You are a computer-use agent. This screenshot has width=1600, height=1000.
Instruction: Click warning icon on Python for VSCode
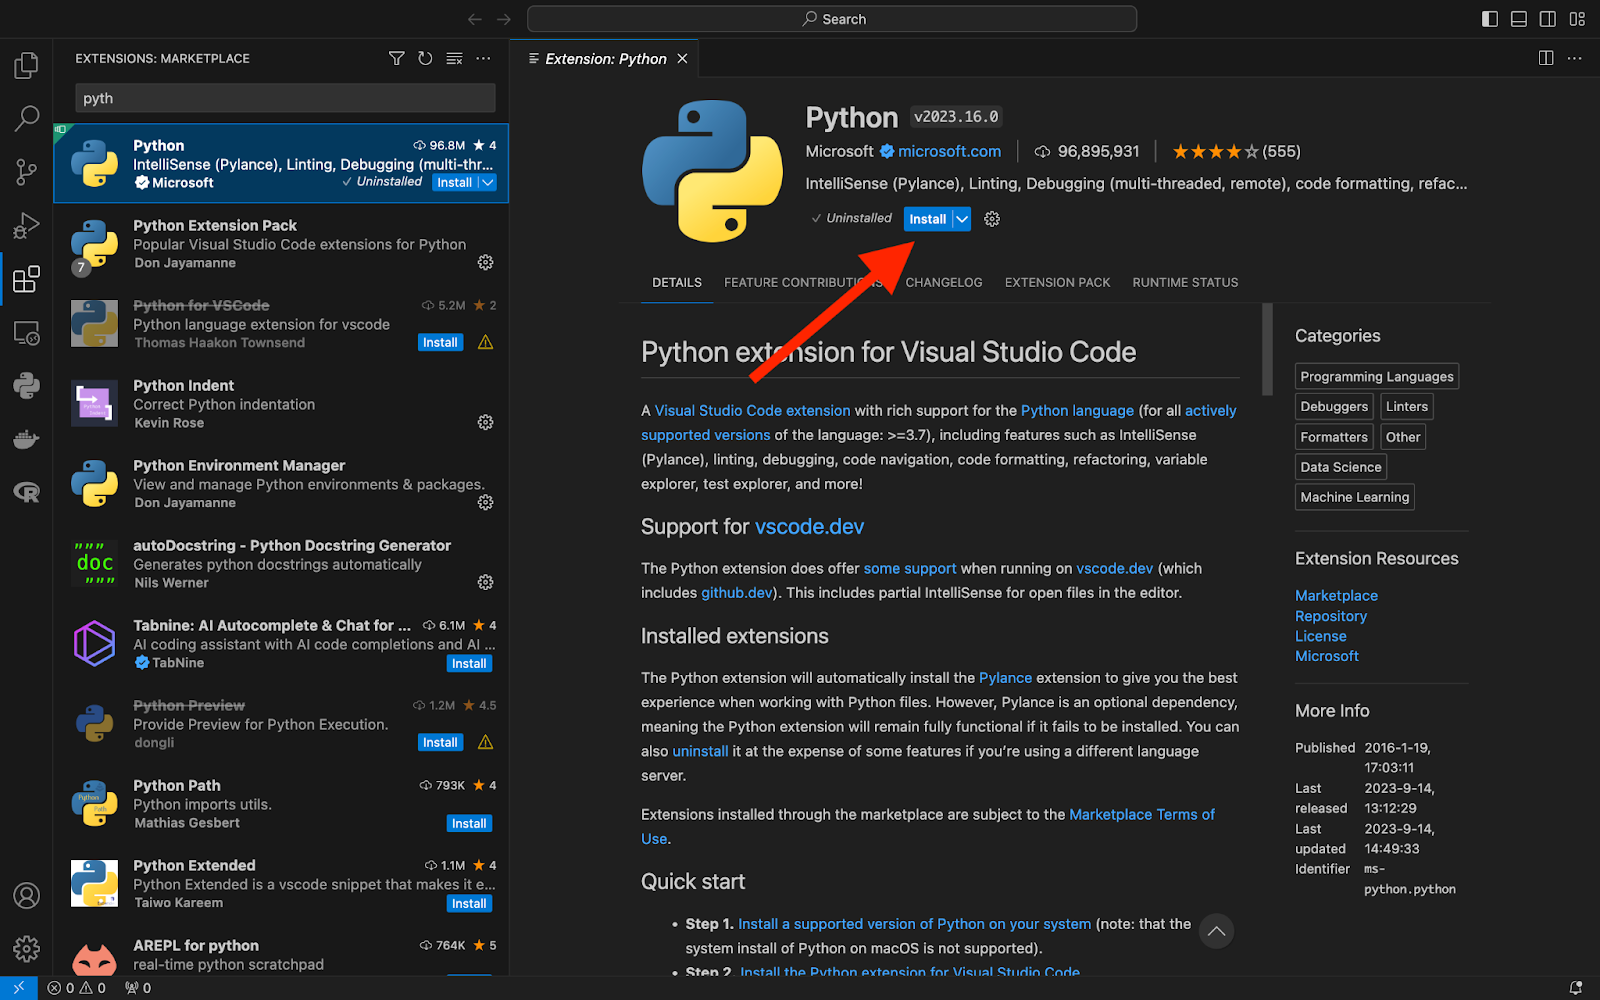tap(485, 342)
